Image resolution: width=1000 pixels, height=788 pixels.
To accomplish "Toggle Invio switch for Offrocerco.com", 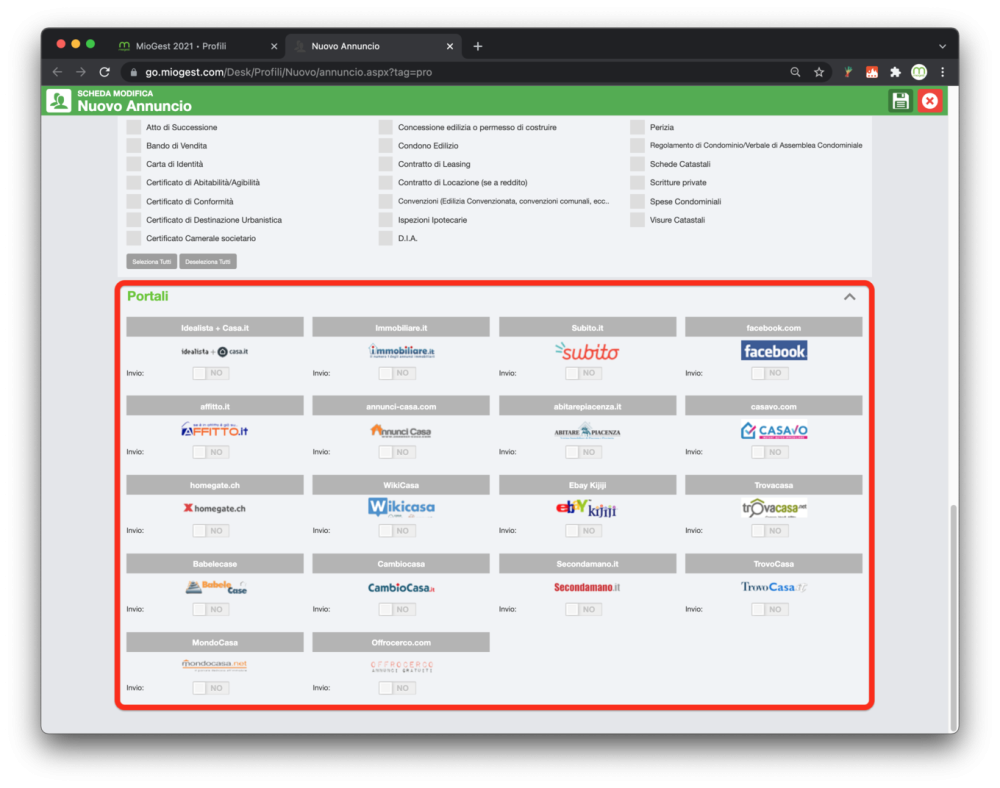I will [x=397, y=688].
